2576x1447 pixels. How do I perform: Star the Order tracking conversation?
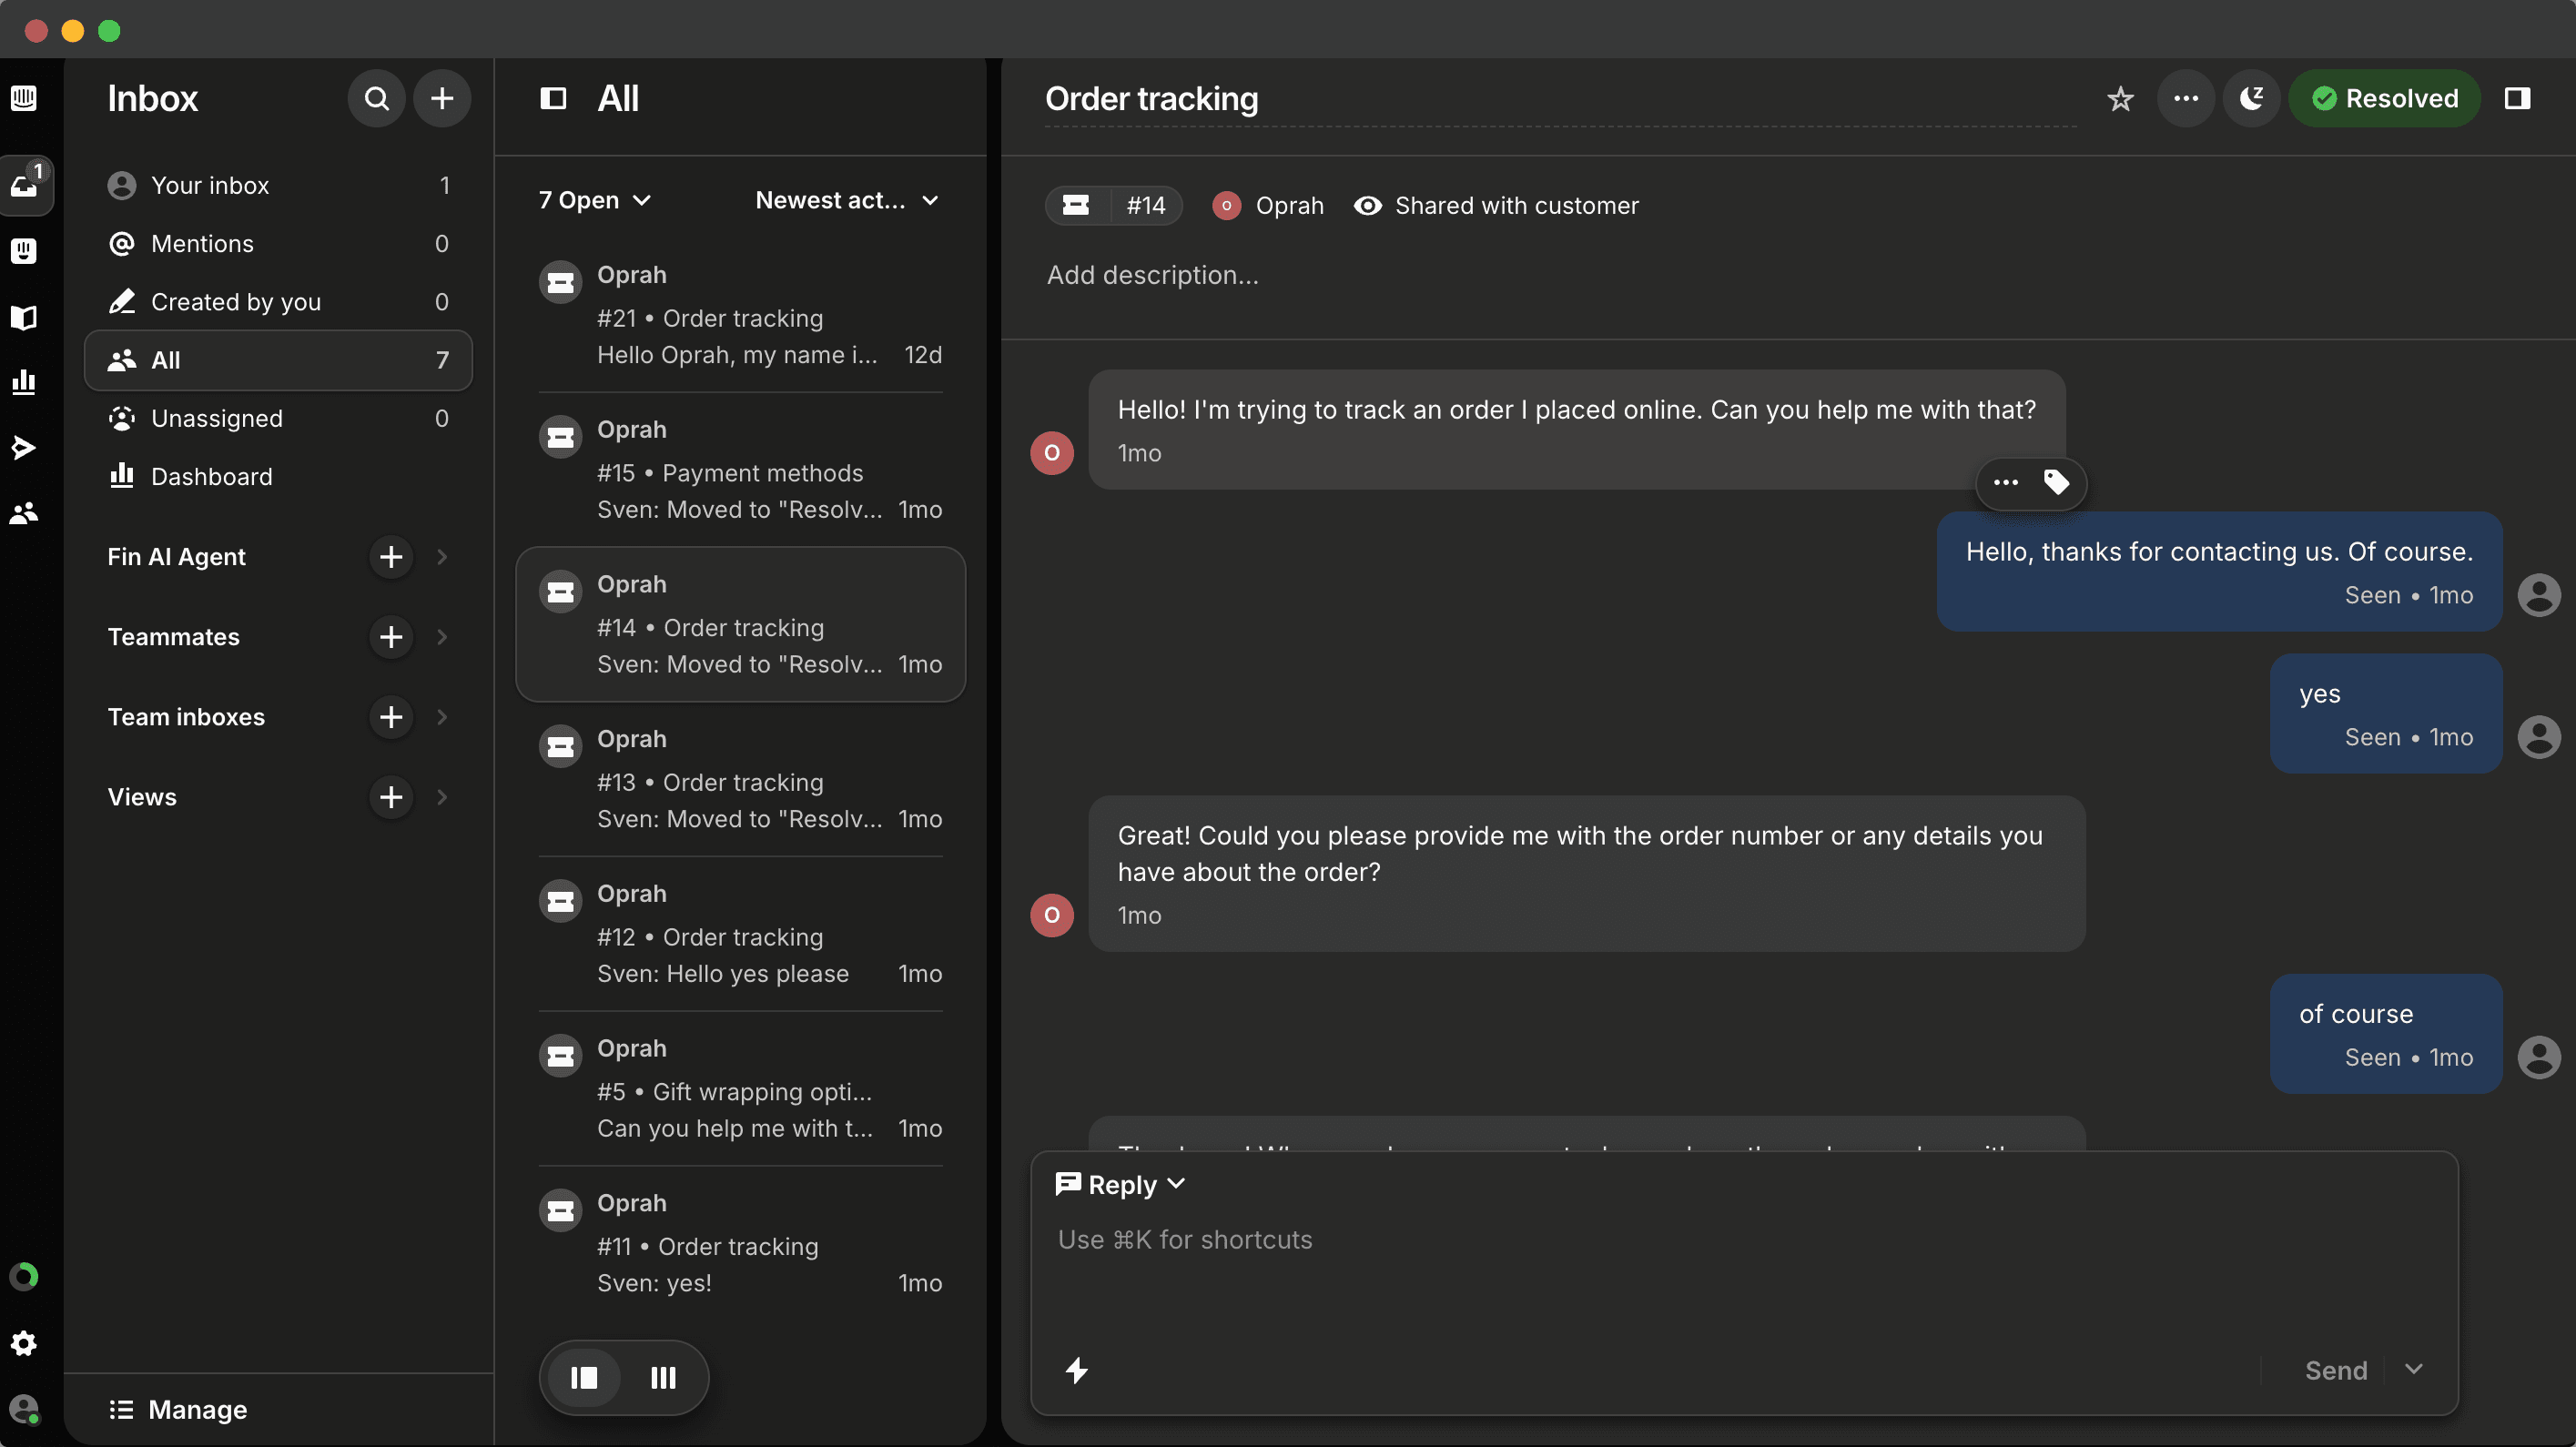(x=2119, y=98)
